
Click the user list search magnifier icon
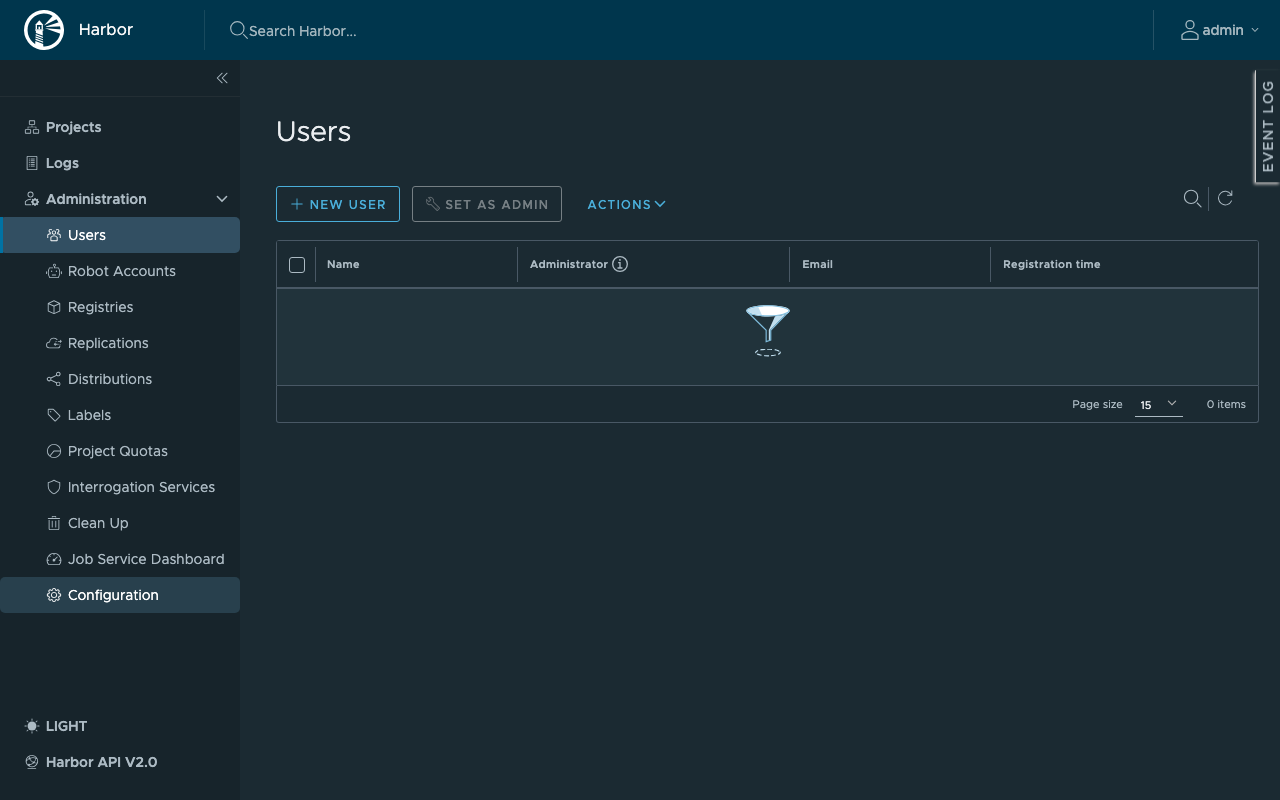[x=1192, y=198]
